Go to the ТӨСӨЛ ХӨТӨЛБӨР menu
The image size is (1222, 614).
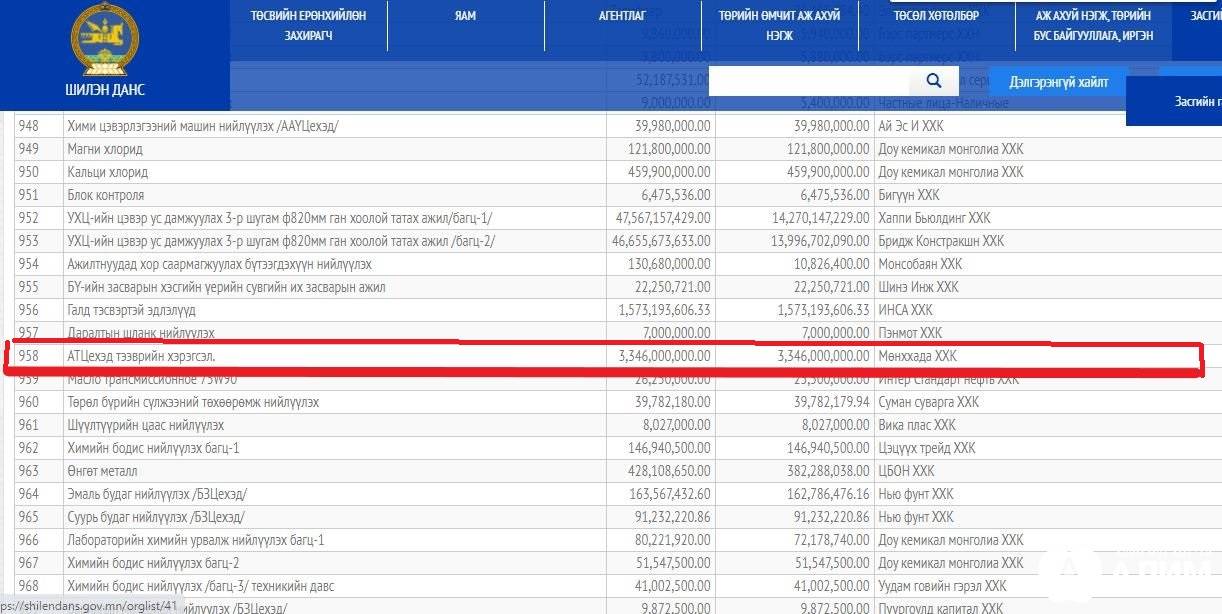(x=935, y=16)
